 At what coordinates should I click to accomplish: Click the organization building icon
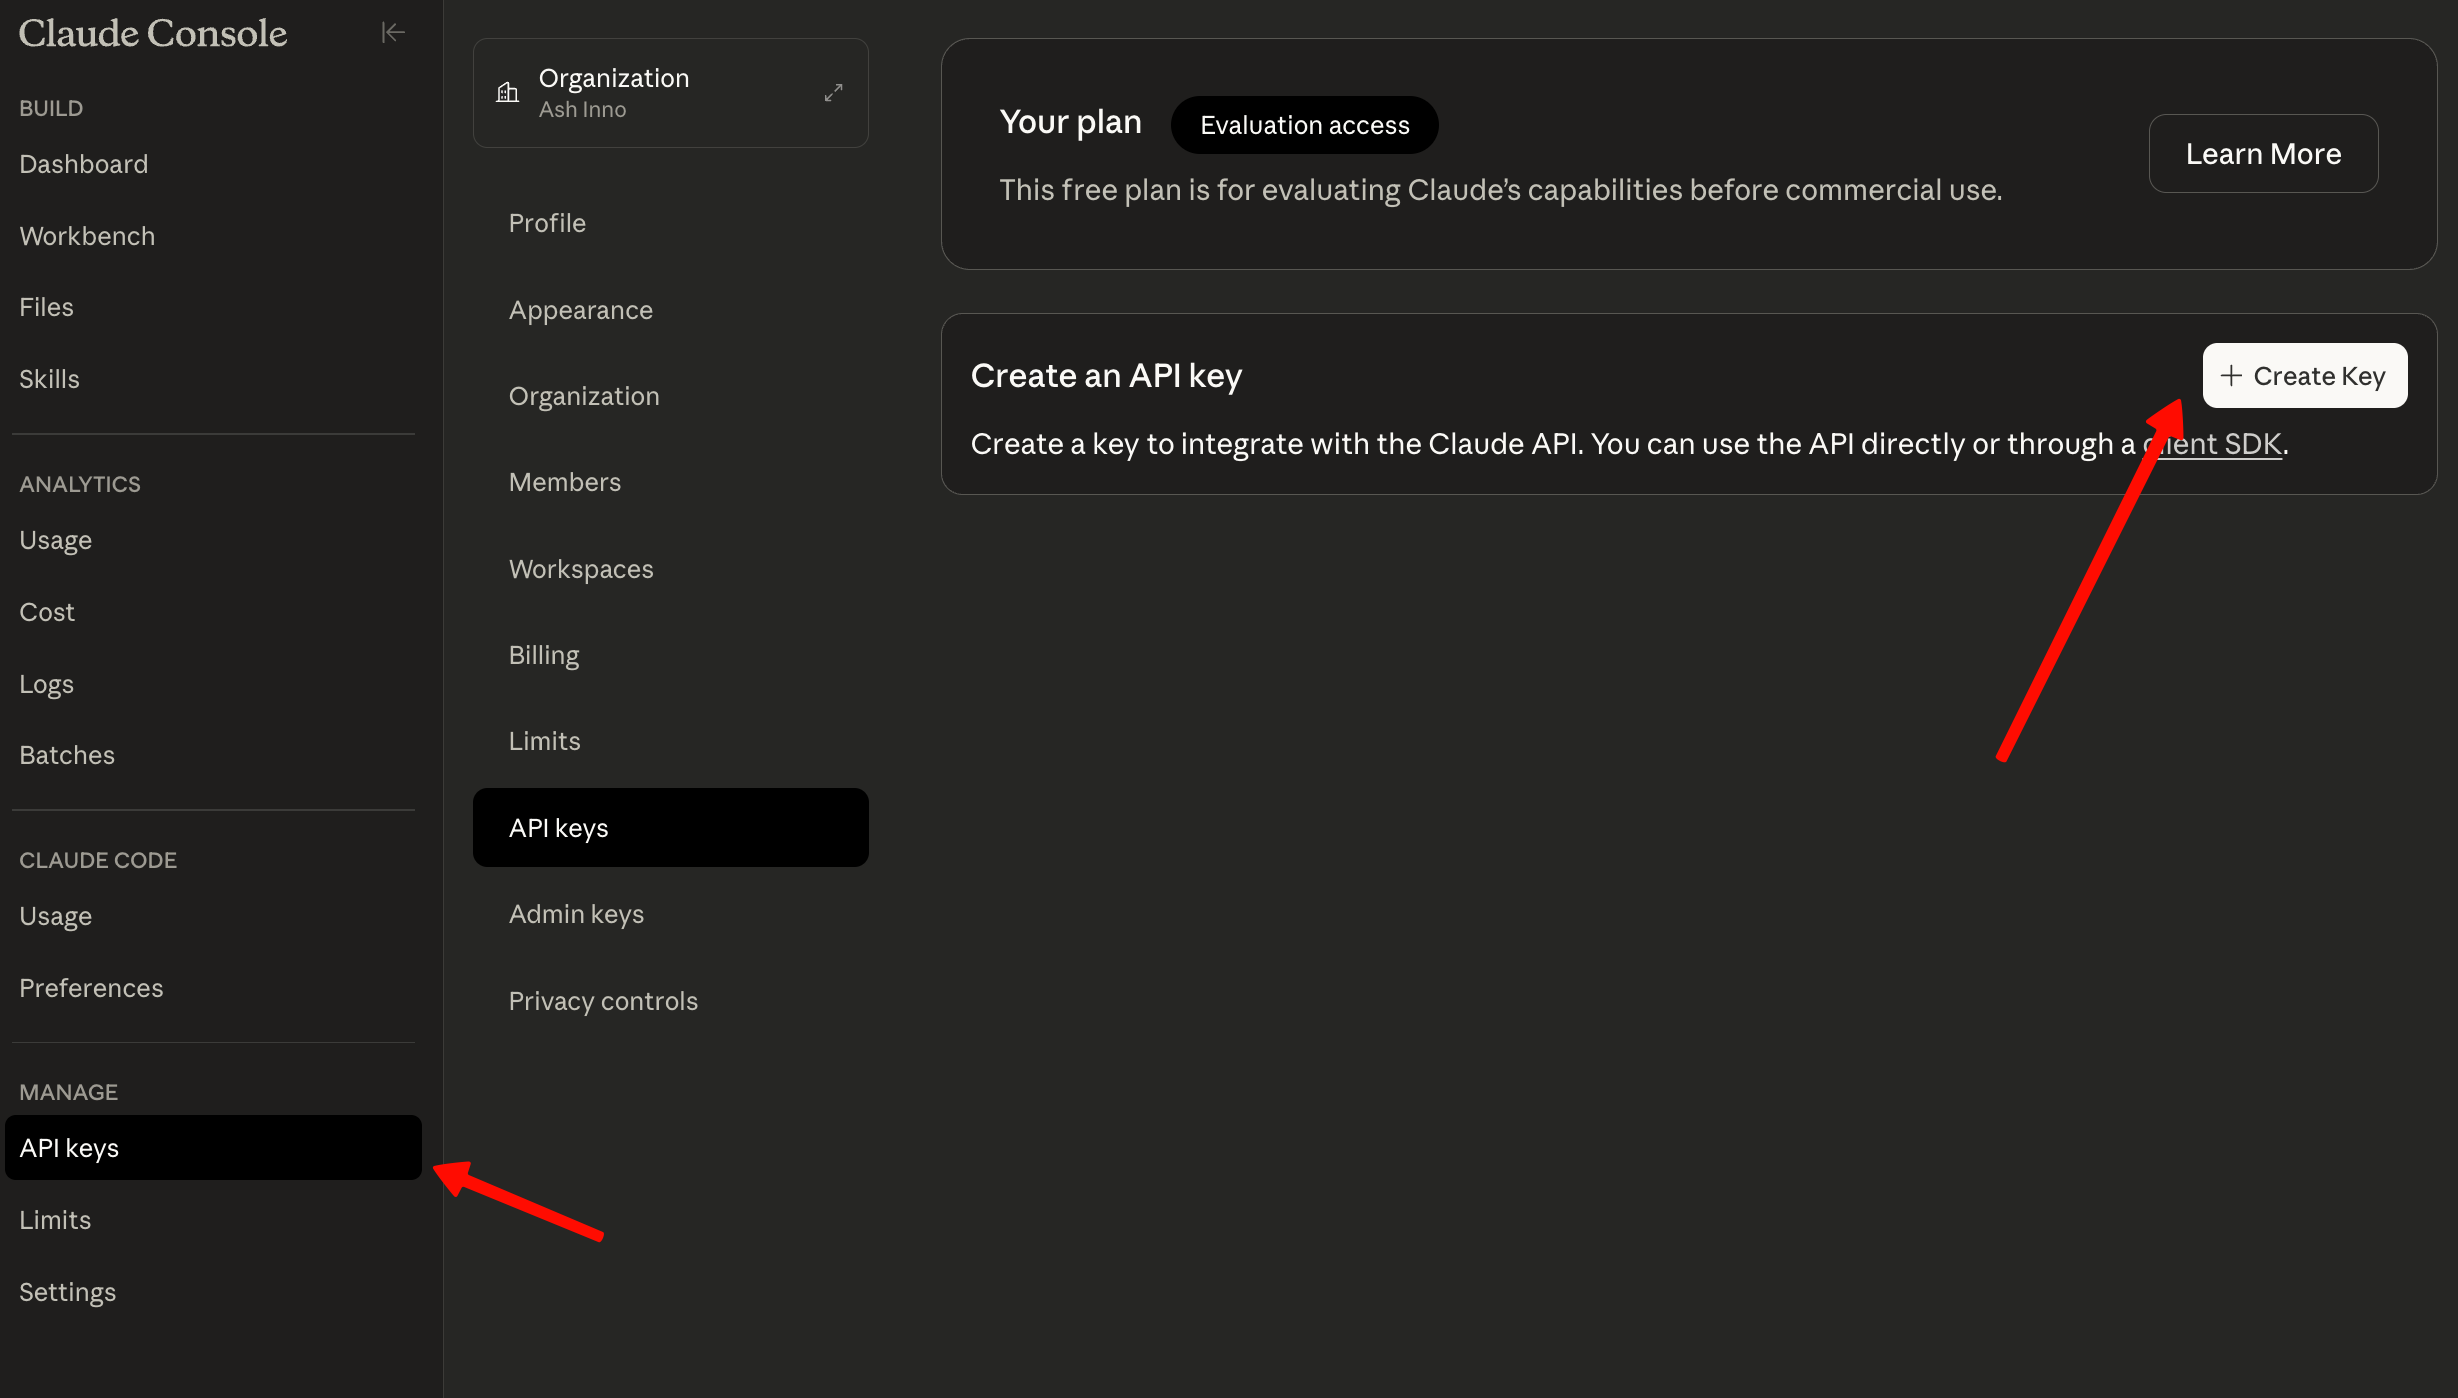click(508, 93)
